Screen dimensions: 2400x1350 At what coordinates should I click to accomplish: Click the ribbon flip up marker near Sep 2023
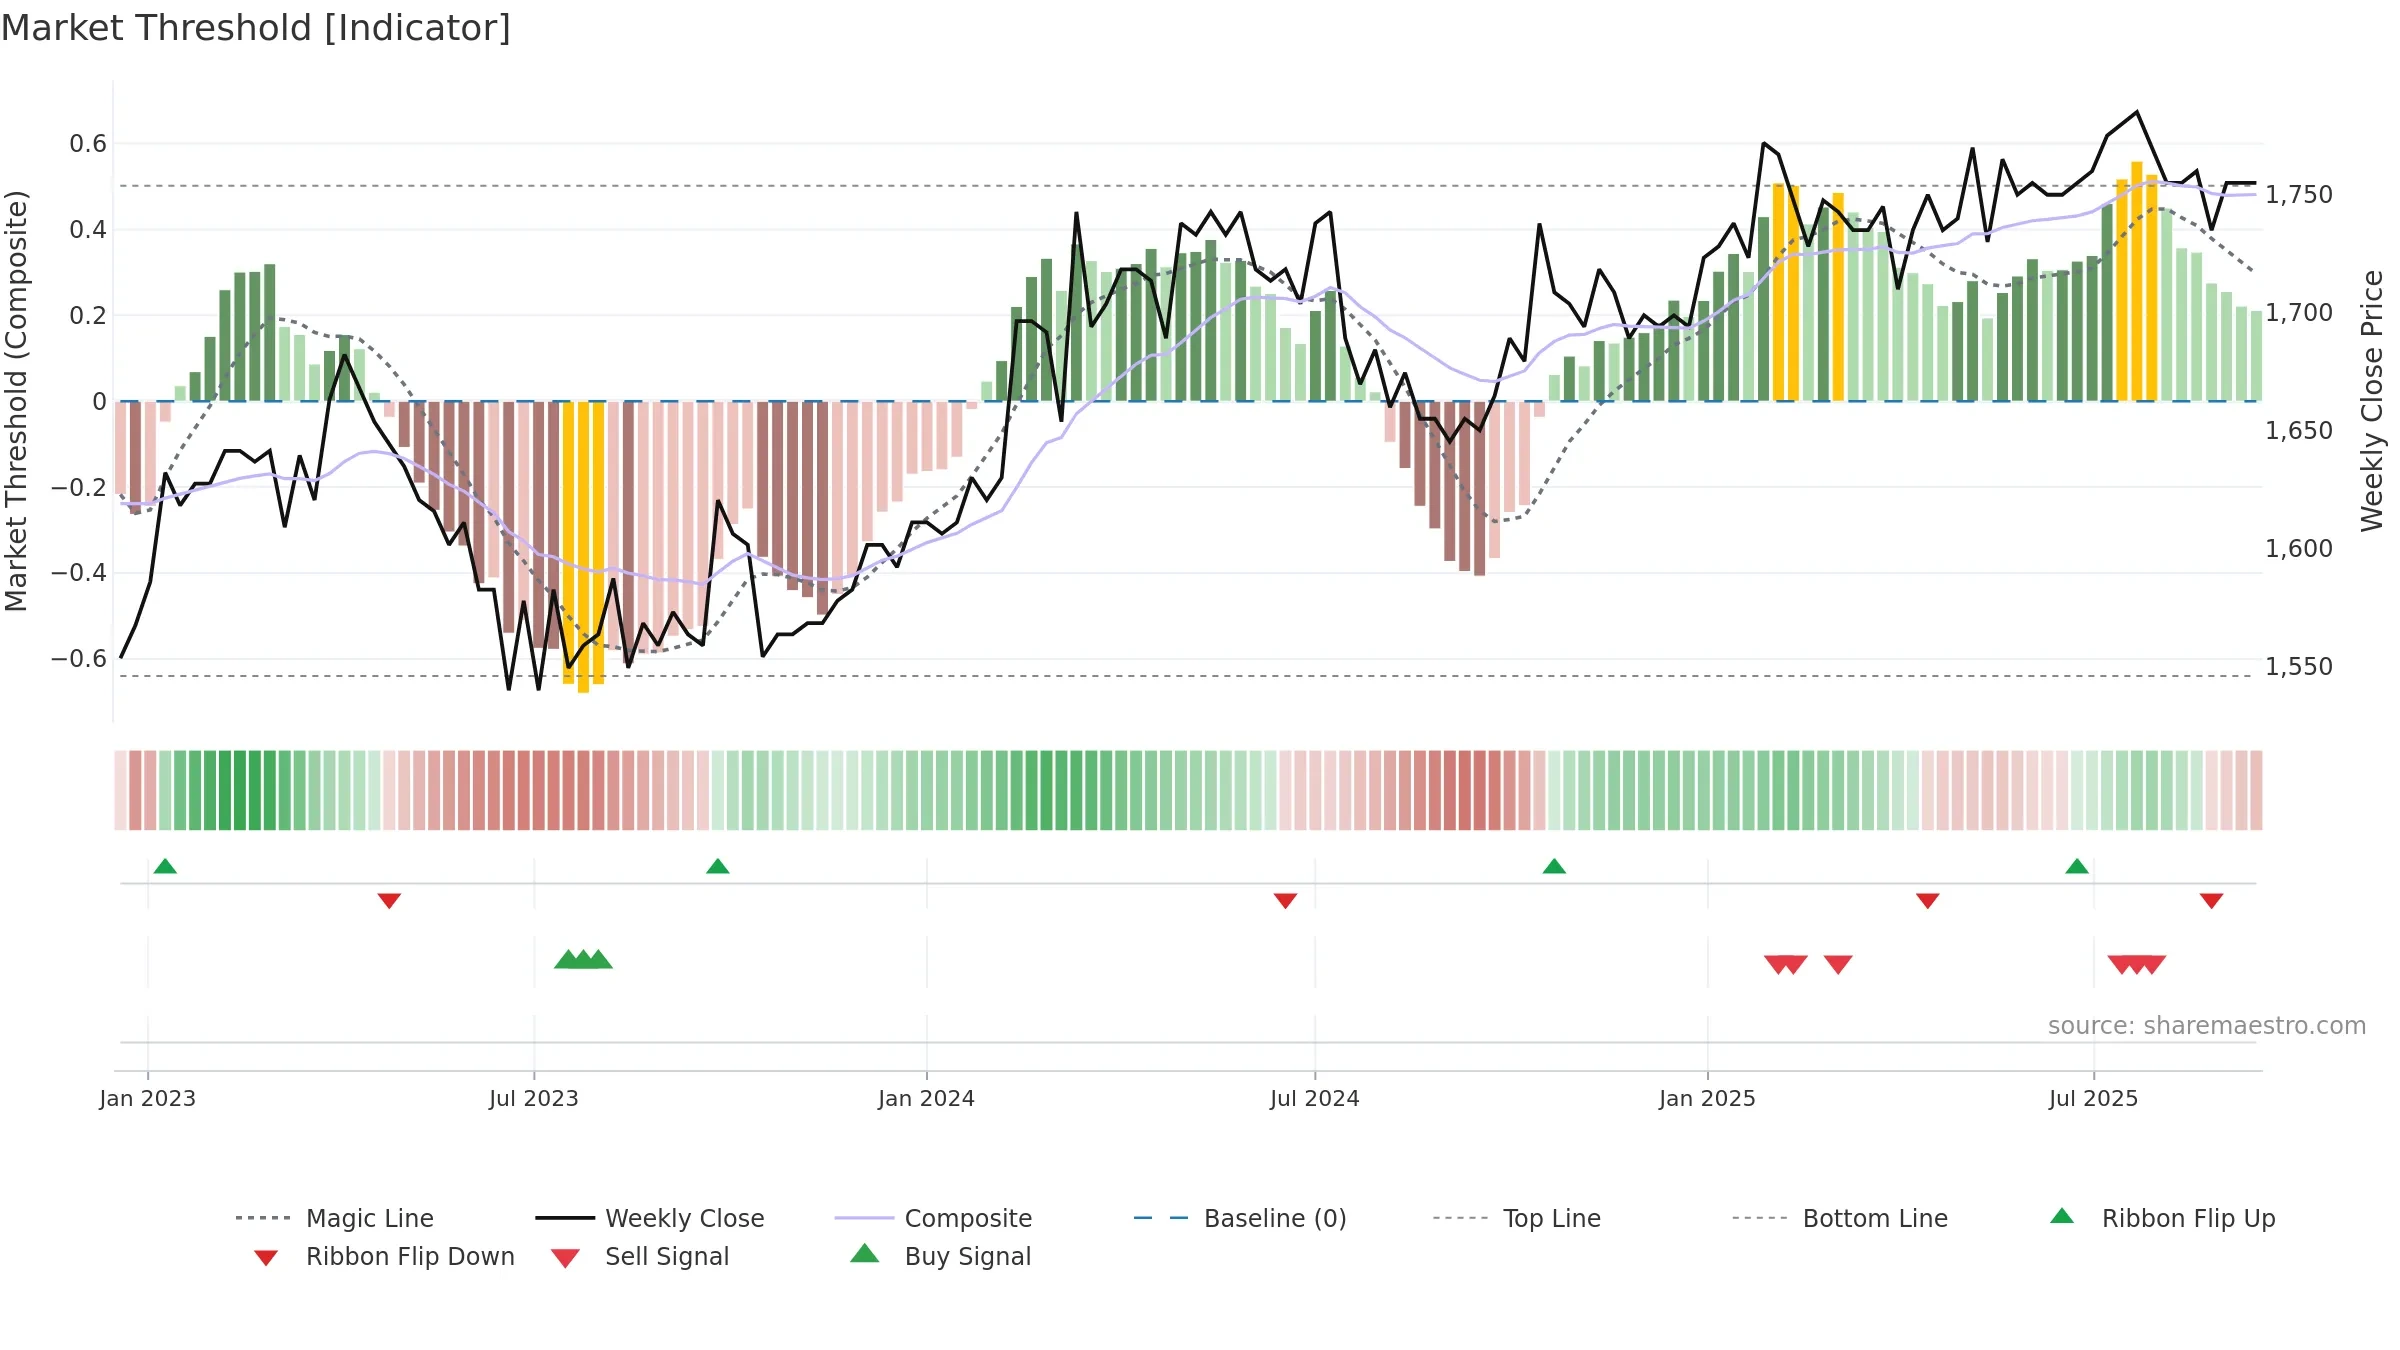click(x=718, y=866)
